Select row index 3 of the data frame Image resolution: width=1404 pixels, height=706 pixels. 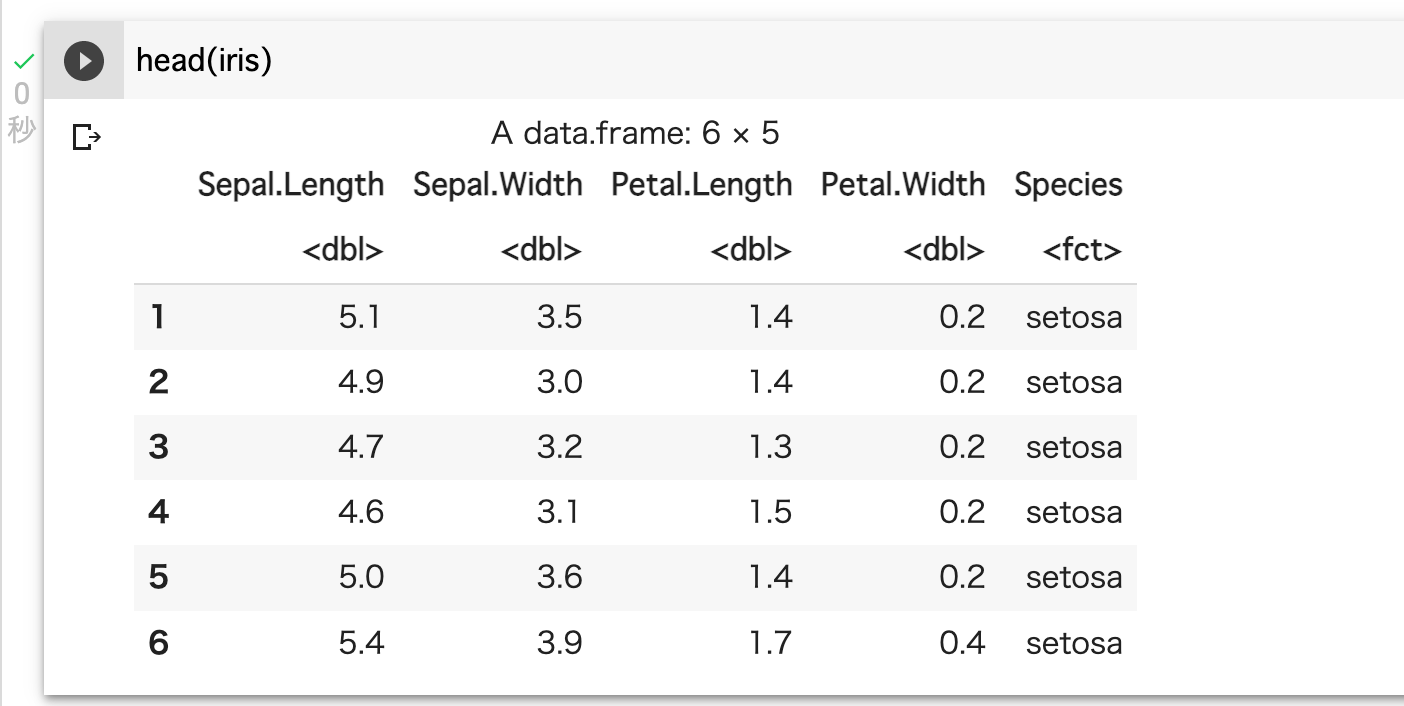158,447
